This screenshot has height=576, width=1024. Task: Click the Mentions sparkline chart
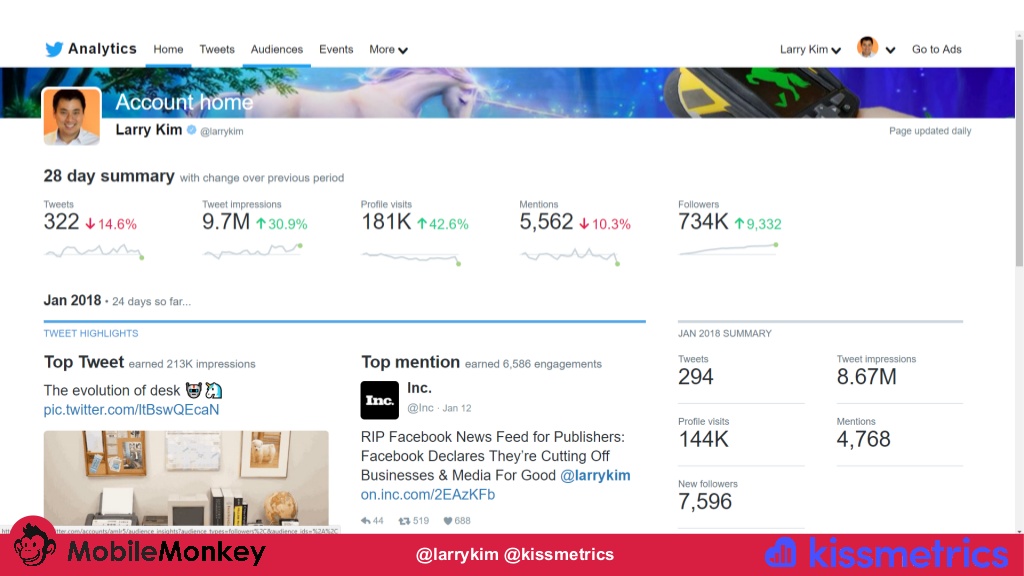570,255
